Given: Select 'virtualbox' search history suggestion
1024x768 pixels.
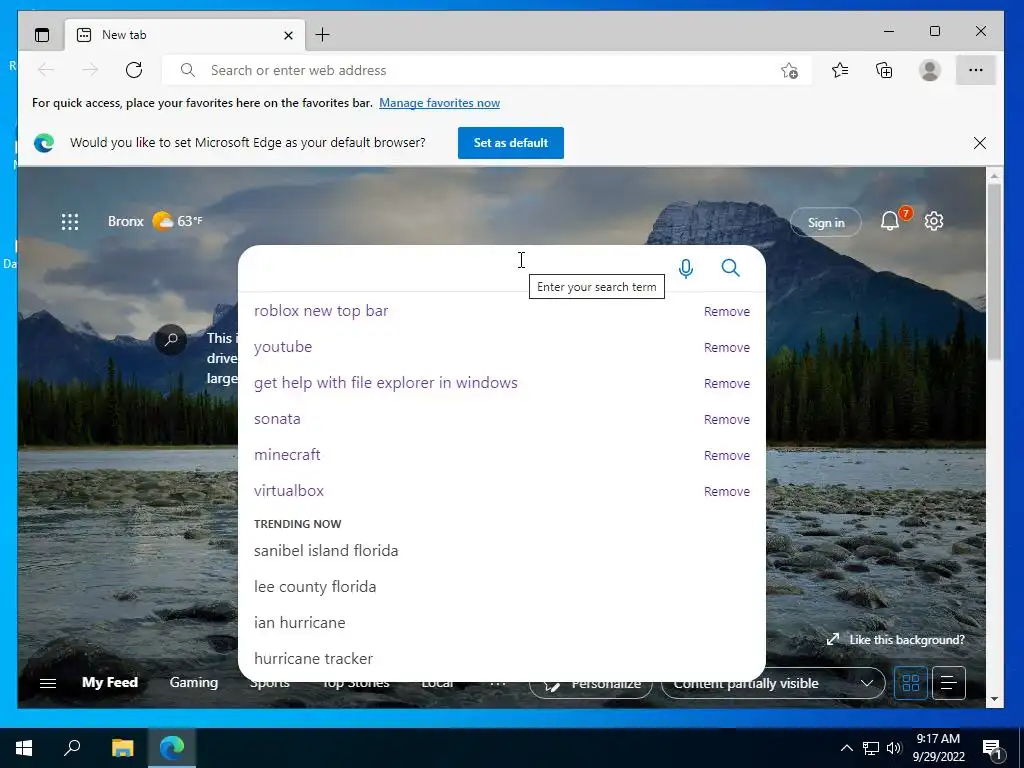Looking at the screenshot, I should (289, 490).
